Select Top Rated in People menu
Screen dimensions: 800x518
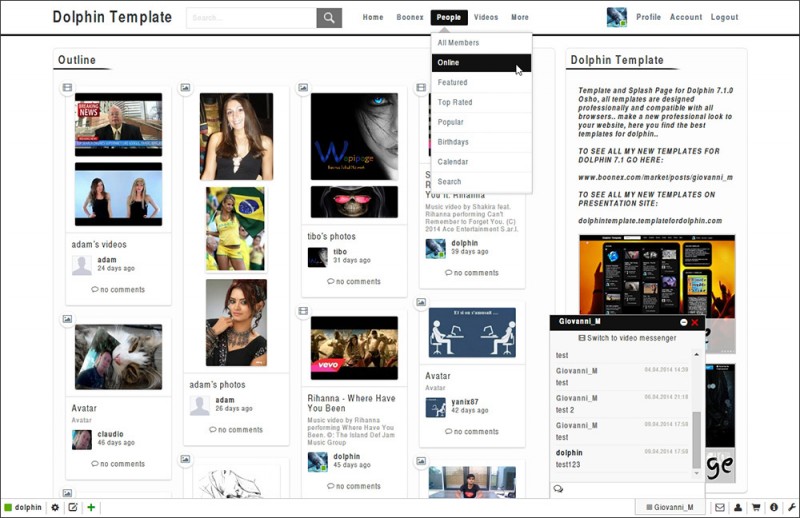pos(481,103)
